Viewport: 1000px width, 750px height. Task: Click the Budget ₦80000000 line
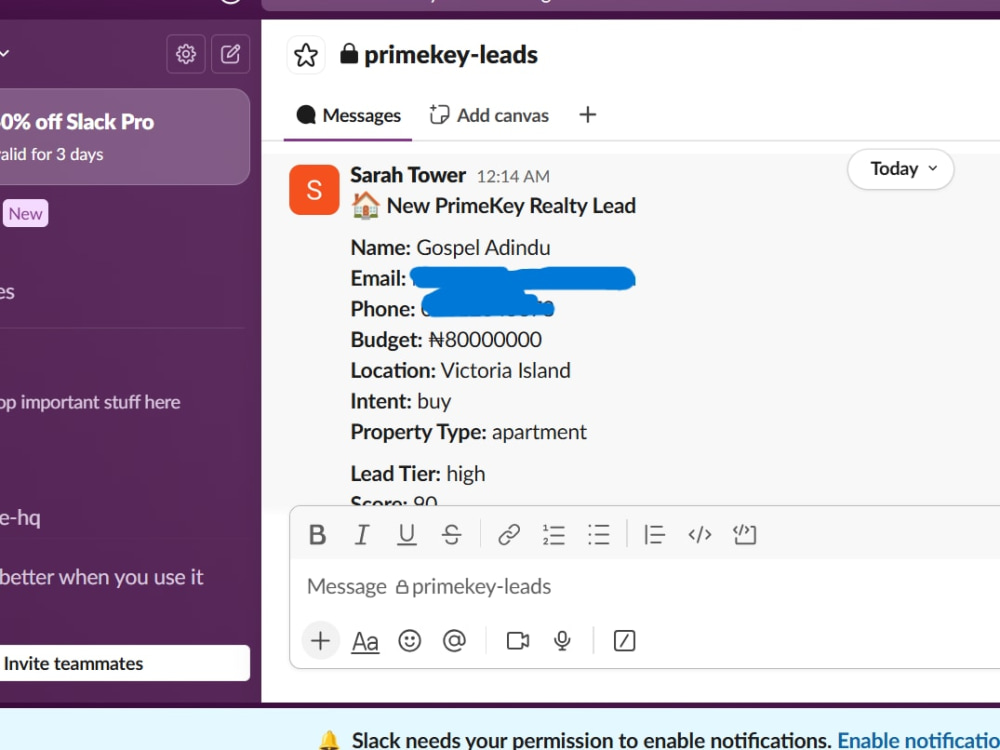pyautogui.click(x=446, y=340)
